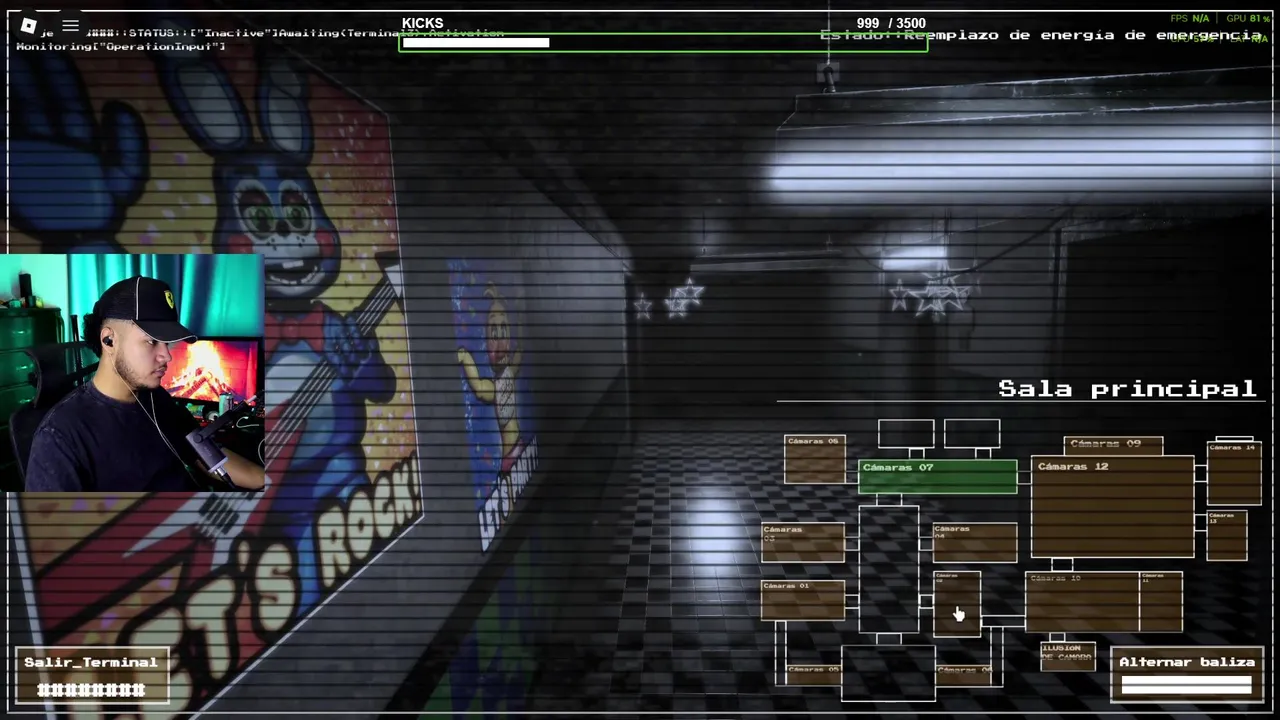Click the Salir_Terminal button
The image size is (1280, 720).
92,675
